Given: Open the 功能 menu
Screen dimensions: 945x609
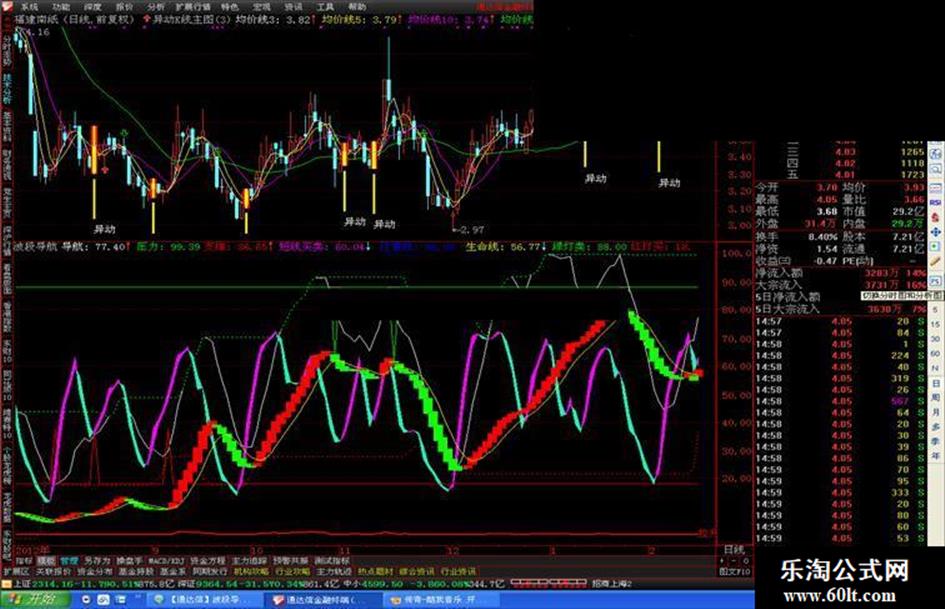Looking at the screenshot, I should [x=61, y=7].
